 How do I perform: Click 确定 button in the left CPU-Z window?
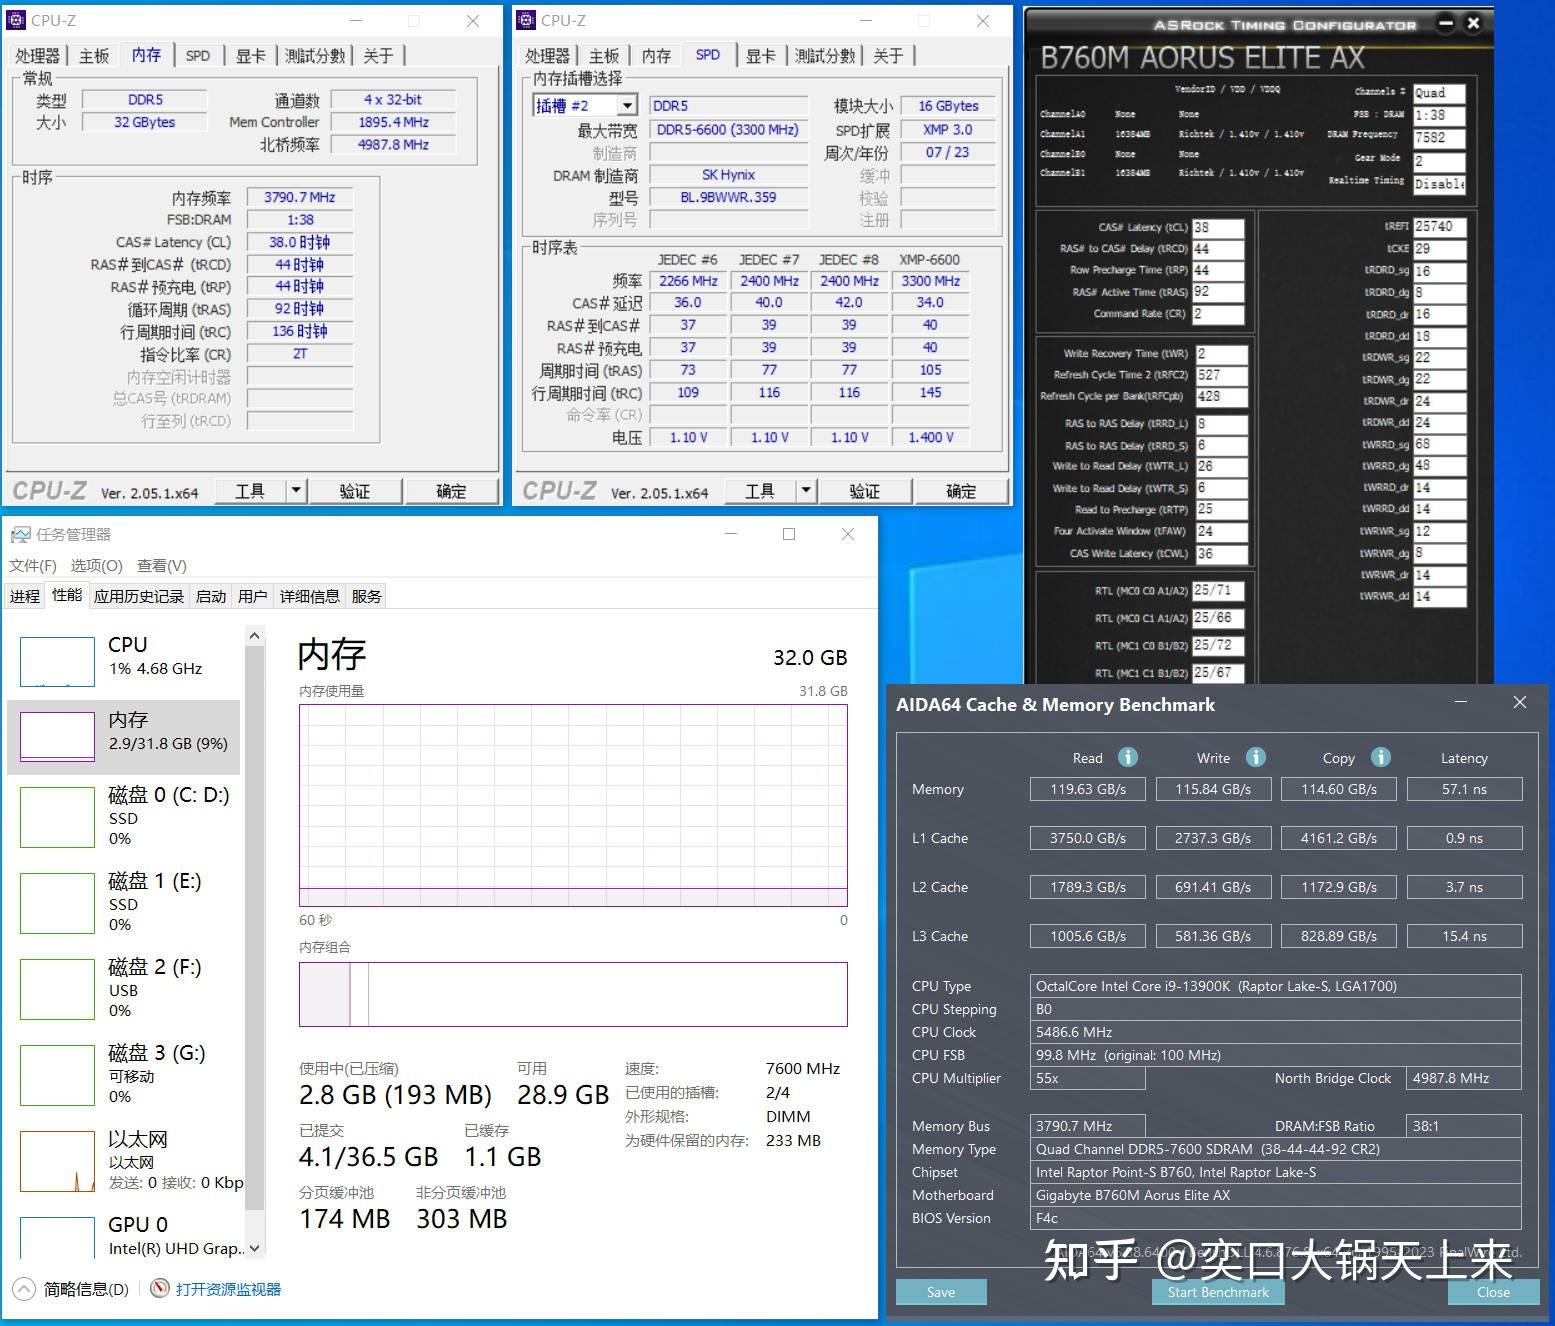pyautogui.click(x=451, y=490)
